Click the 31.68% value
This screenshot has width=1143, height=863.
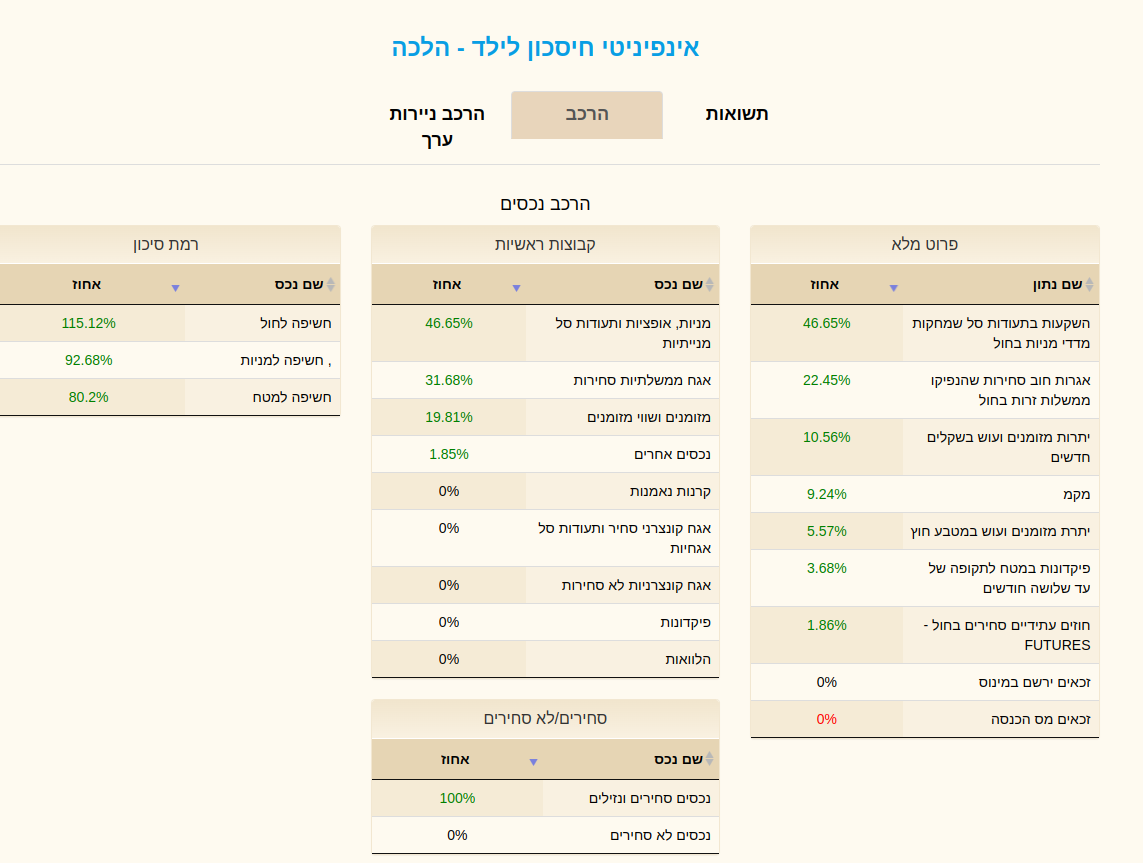tap(449, 380)
